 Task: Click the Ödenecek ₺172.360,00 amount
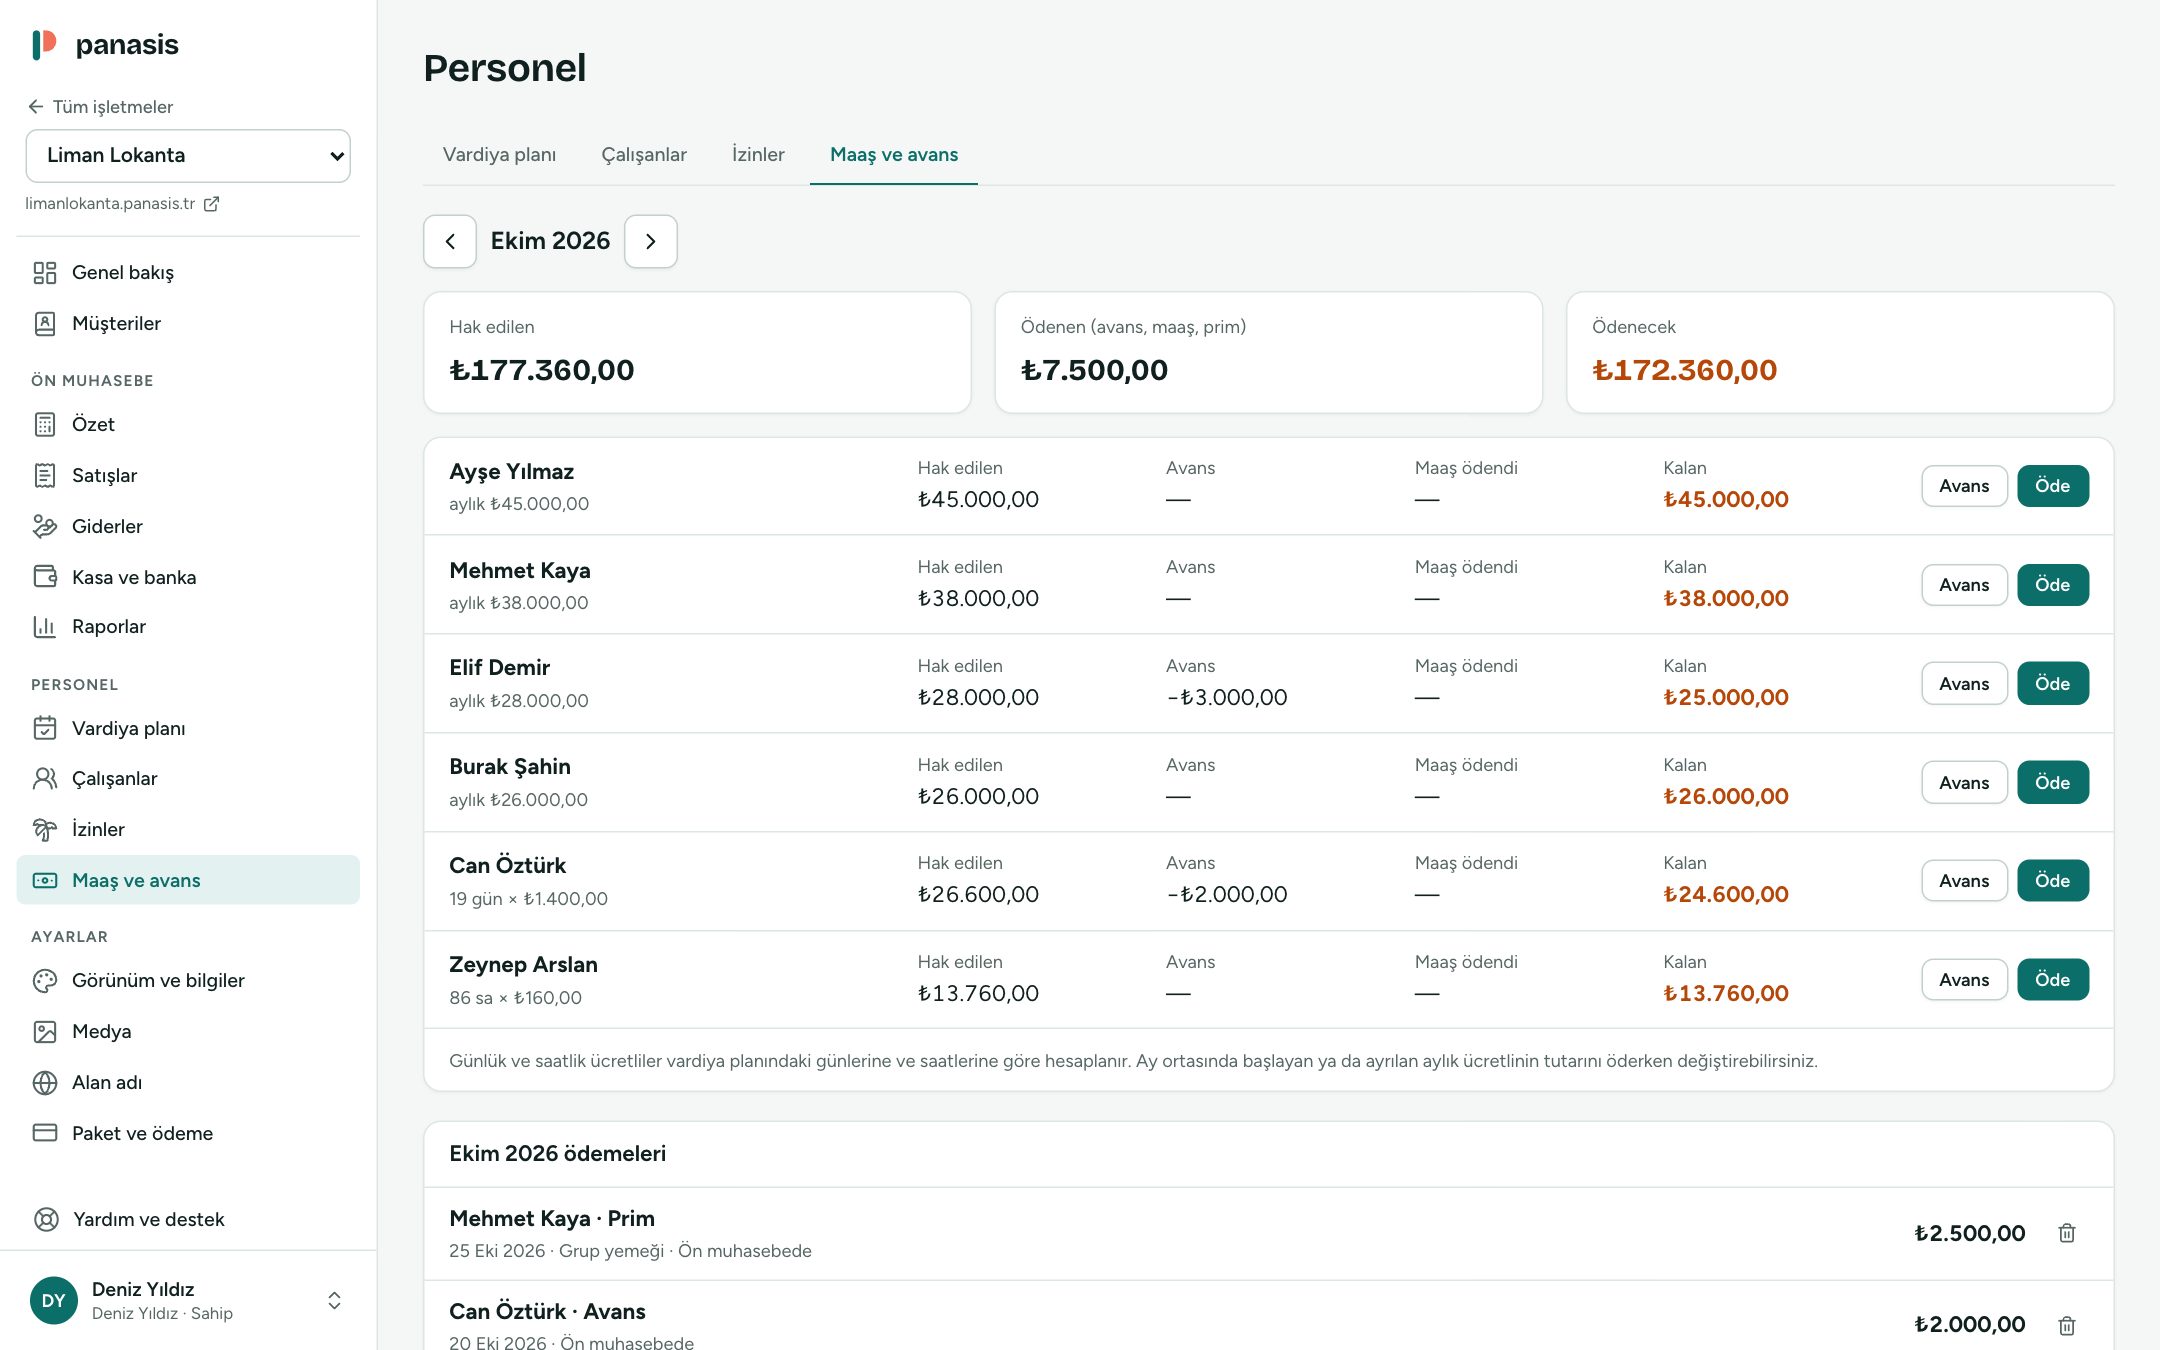1684,370
